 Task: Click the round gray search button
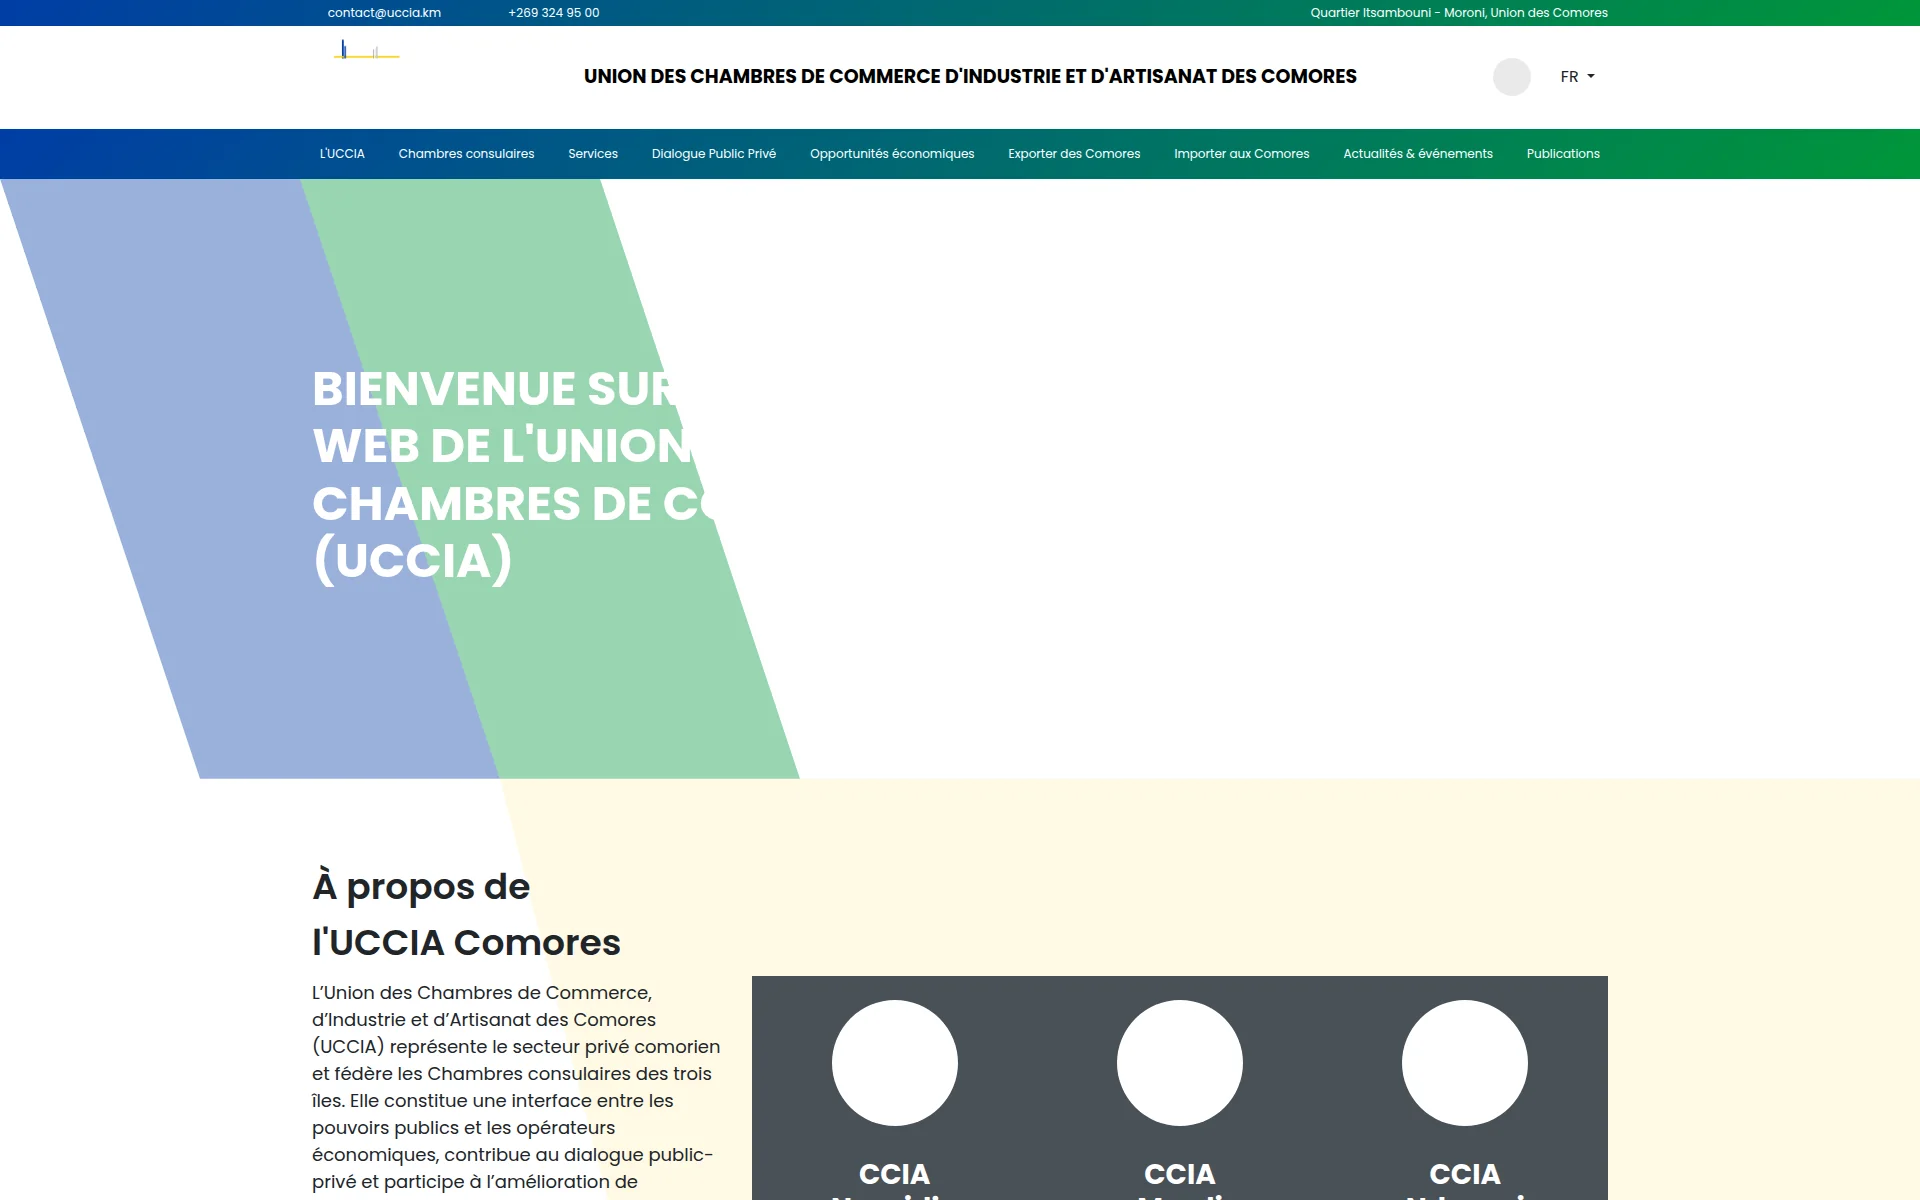1511,77
